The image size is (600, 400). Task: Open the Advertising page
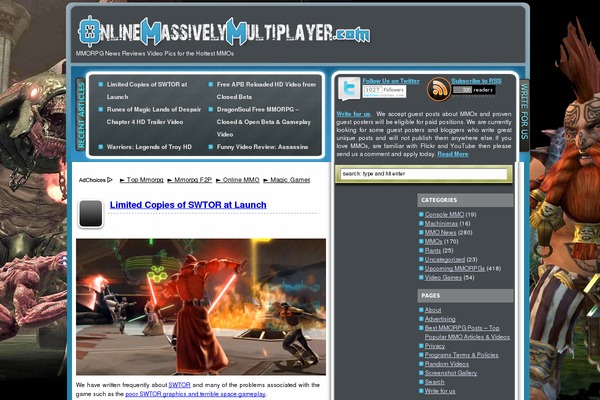pos(440,319)
